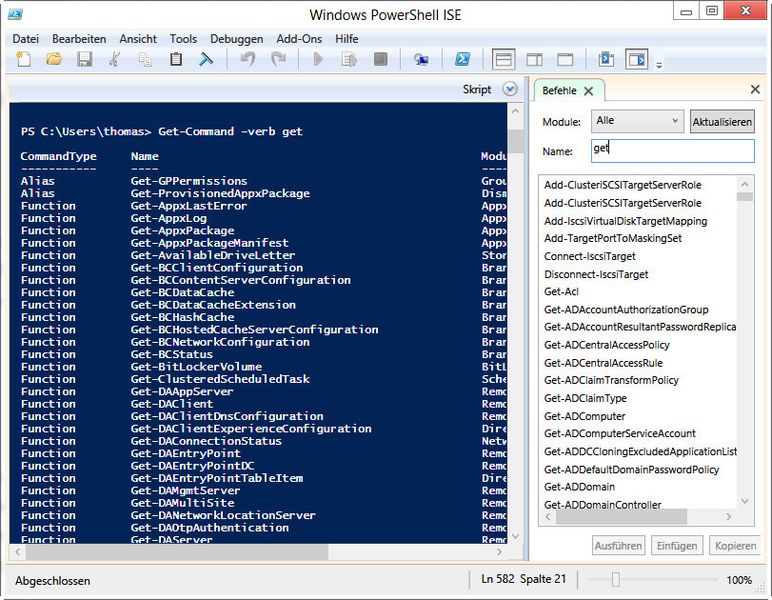Select Get-ADCentralAccessRule in the list
The width and height of the screenshot is (772, 600).
(603, 363)
